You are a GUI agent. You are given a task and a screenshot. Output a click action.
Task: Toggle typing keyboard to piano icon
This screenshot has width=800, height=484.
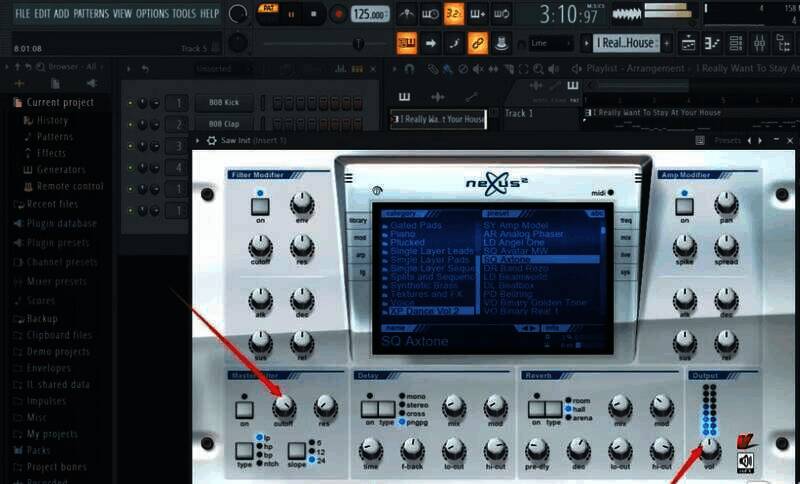407,43
